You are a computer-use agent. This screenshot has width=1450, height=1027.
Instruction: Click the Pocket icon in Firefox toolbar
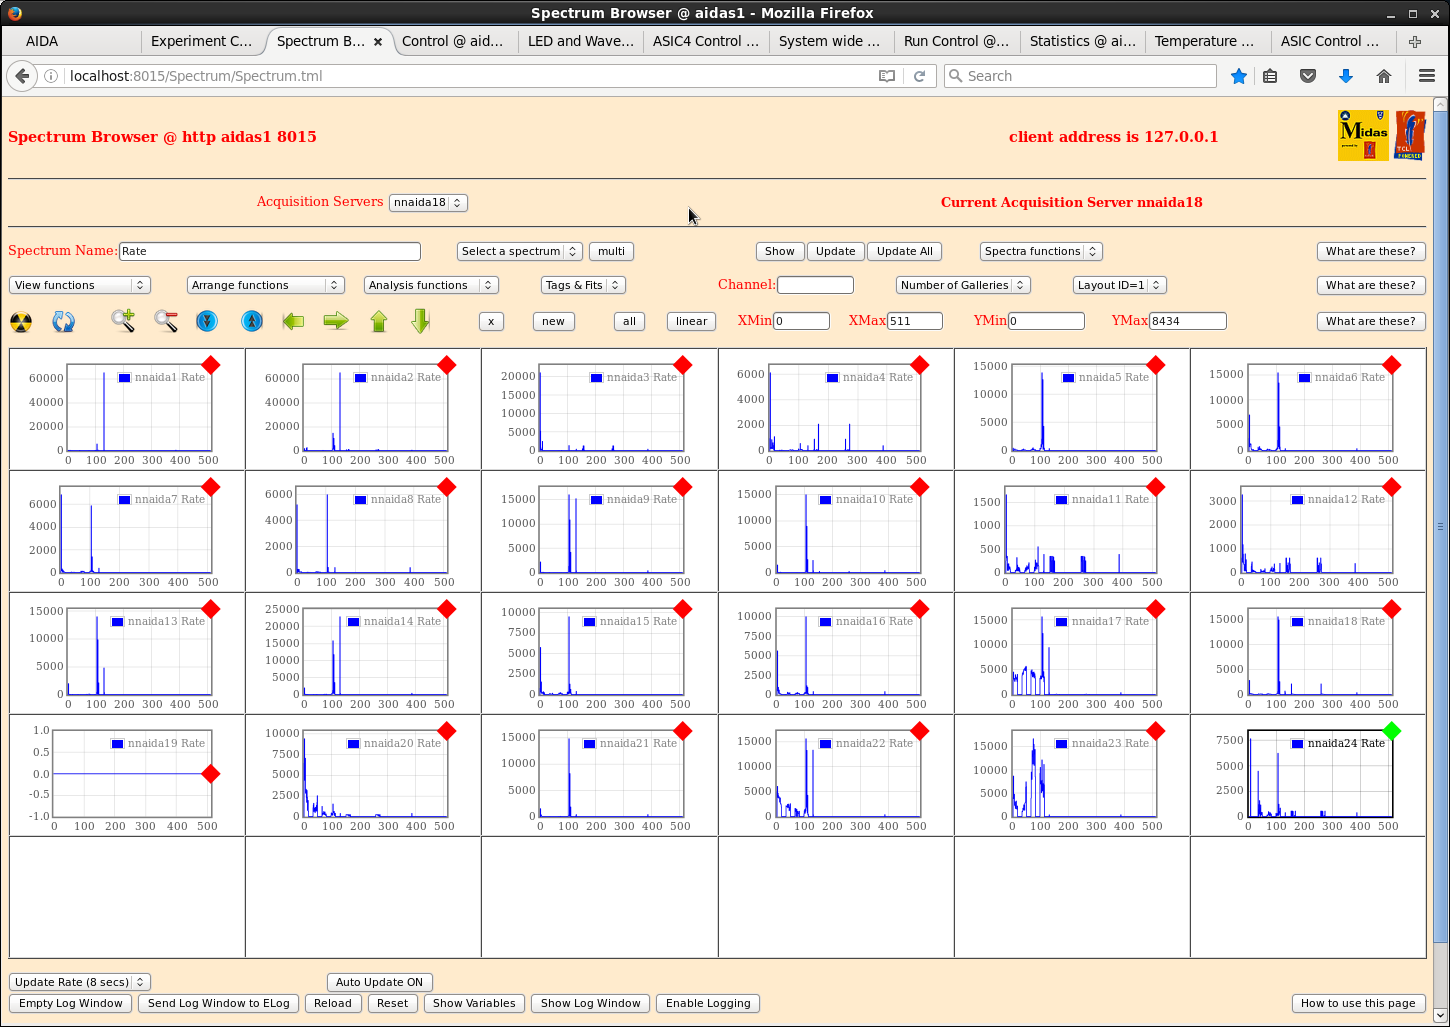click(x=1308, y=76)
